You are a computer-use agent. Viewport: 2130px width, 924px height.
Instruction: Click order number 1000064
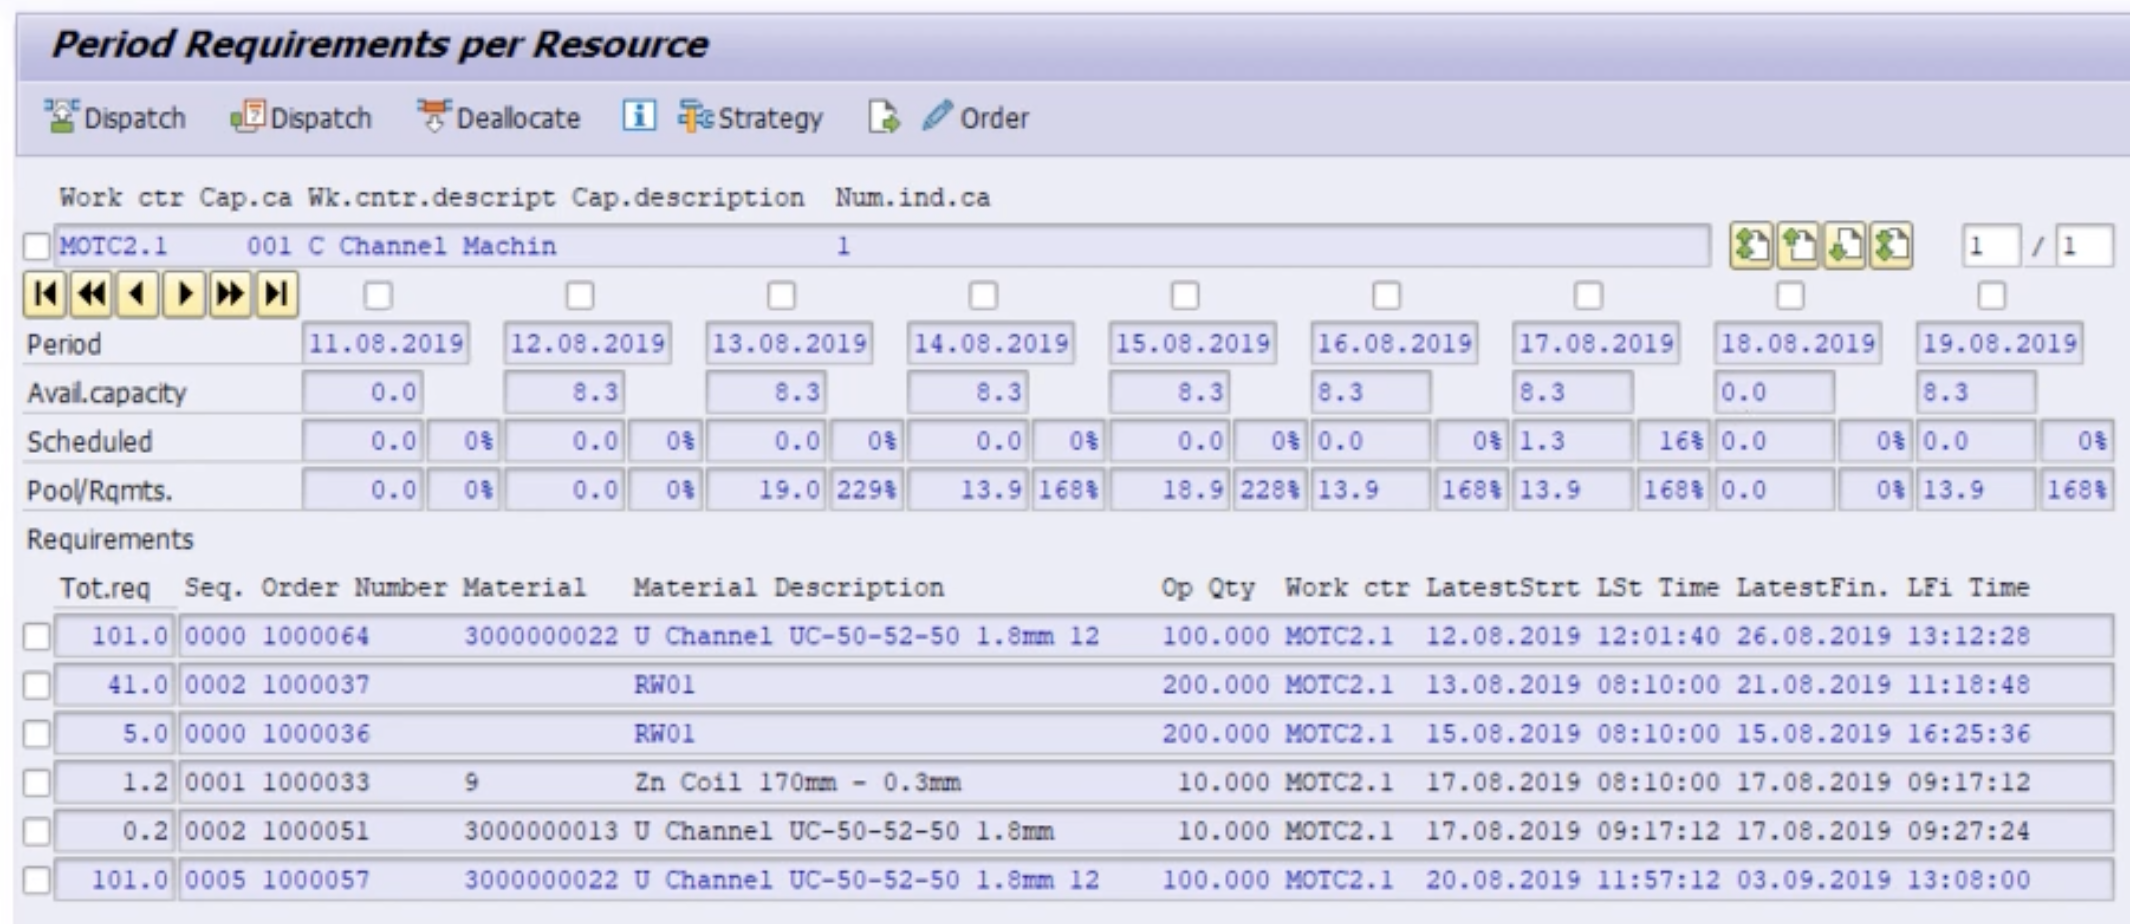pyautogui.click(x=315, y=636)
